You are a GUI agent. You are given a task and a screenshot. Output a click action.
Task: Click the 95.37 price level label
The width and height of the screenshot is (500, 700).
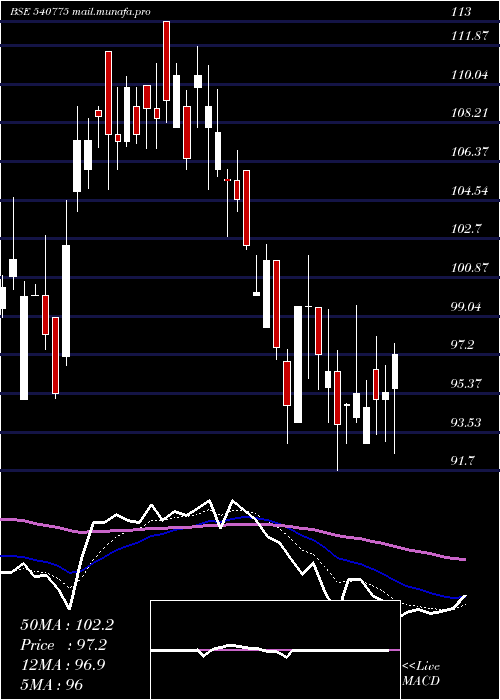click(468, 384)
